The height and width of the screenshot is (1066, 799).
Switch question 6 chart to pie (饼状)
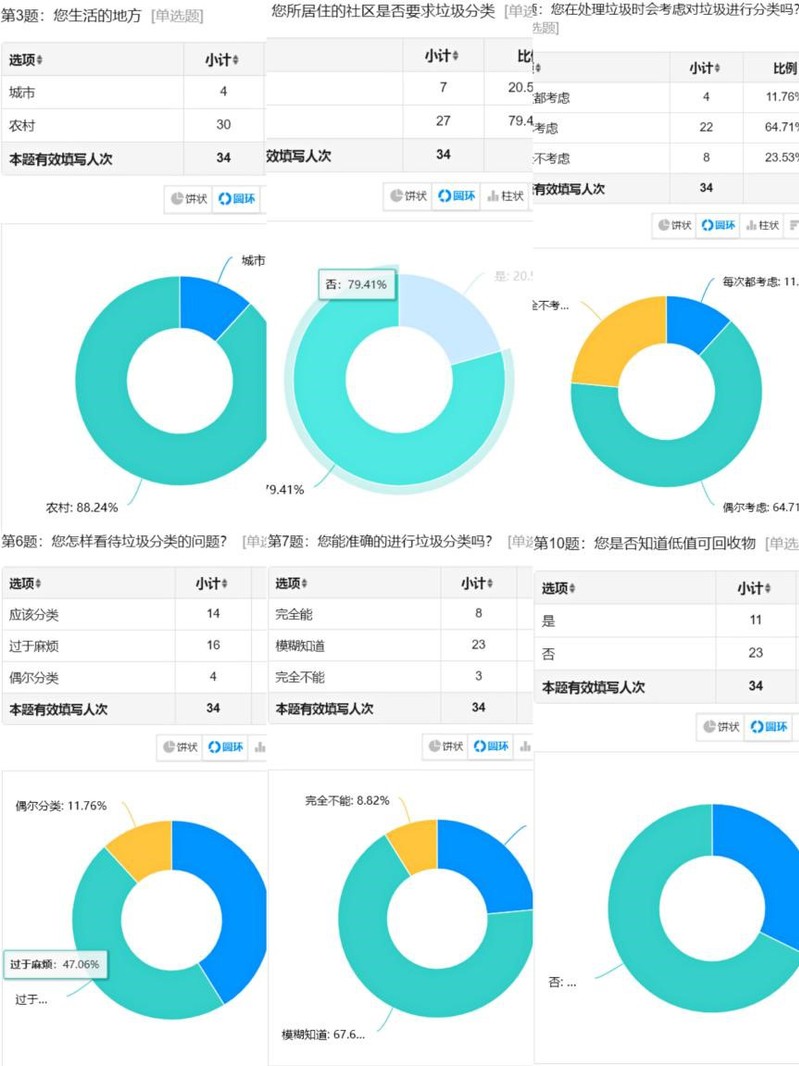click(x=180, y=747)
